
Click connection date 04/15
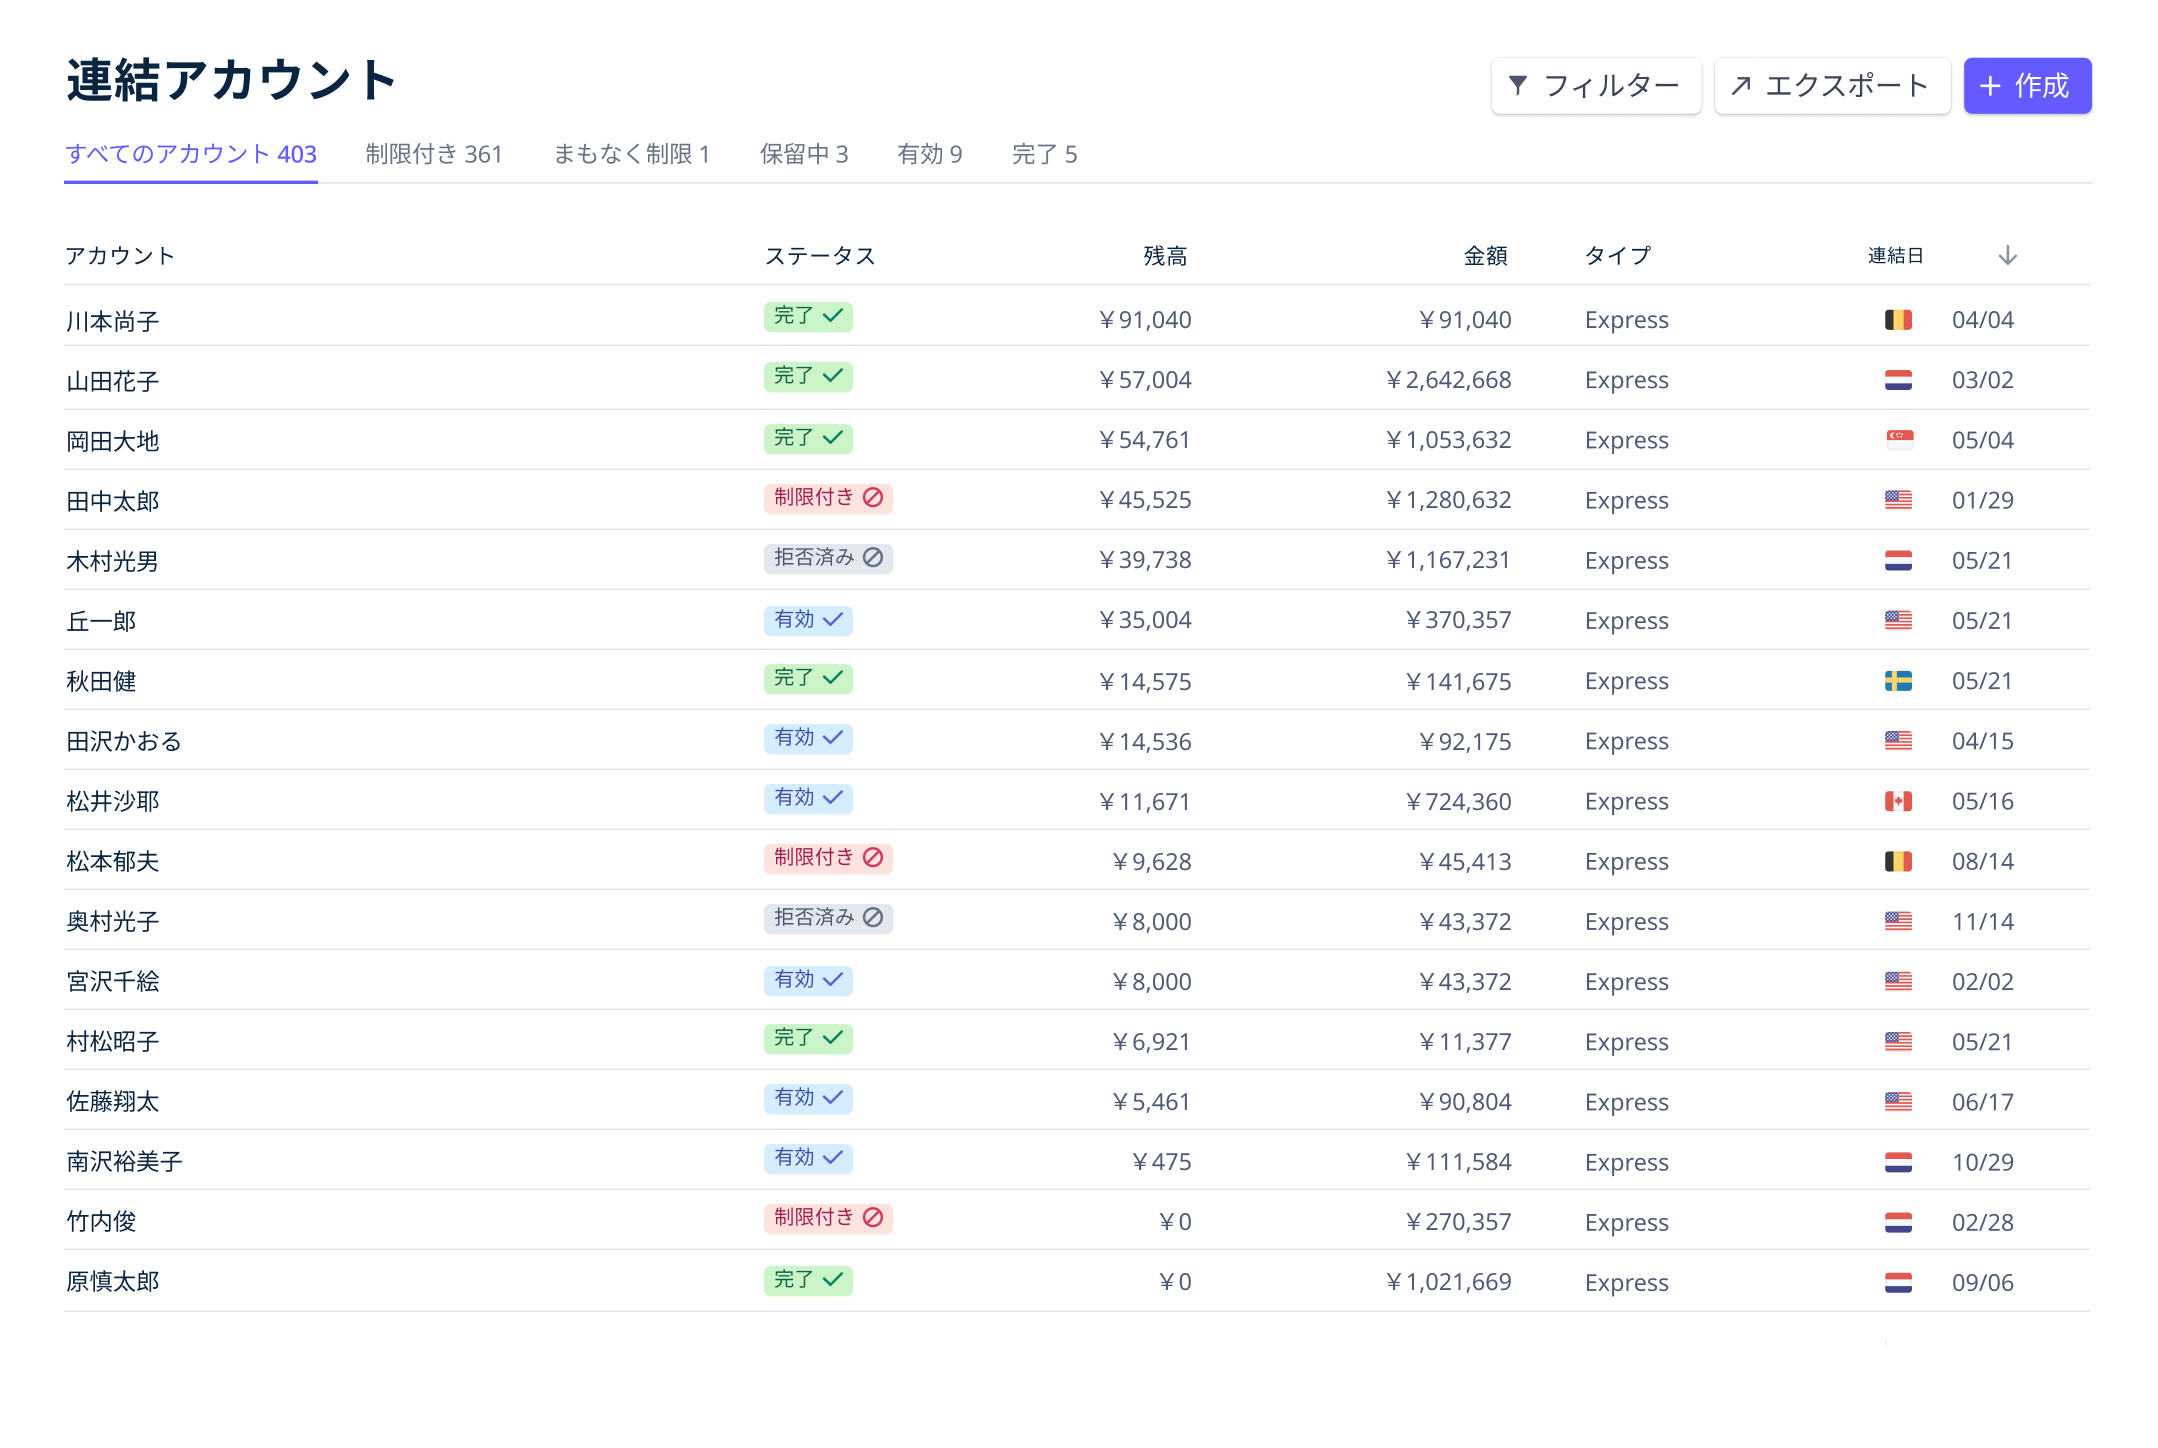click(x=1983, y=741)
